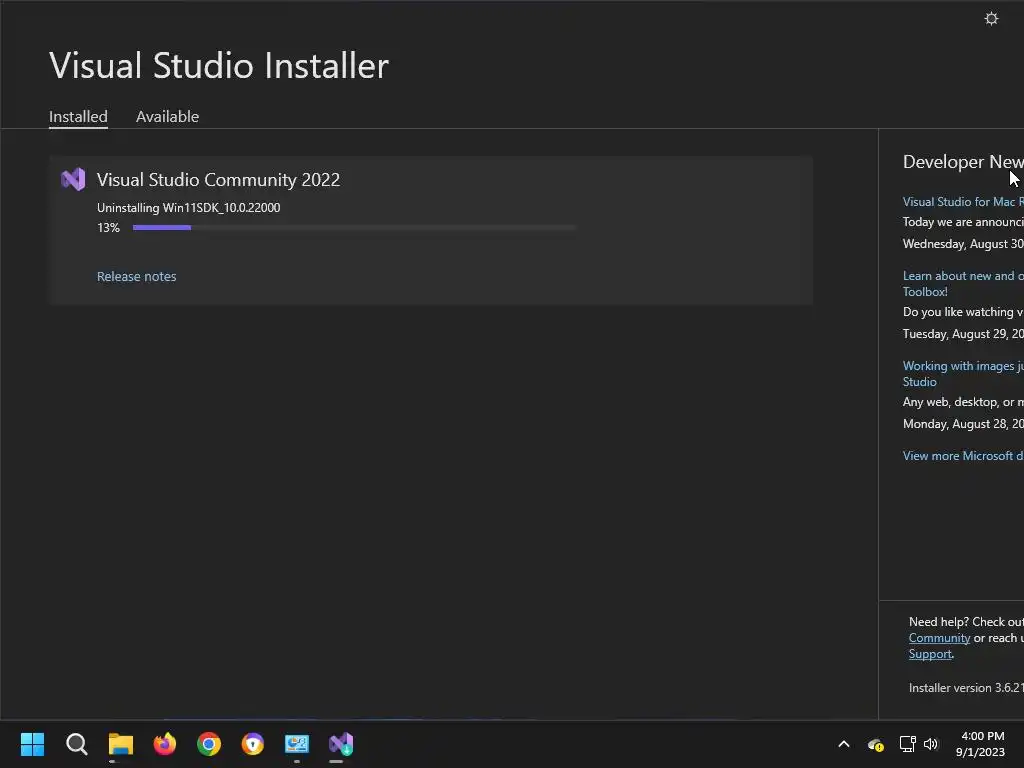Switch to the Available tab

(167, 117)
